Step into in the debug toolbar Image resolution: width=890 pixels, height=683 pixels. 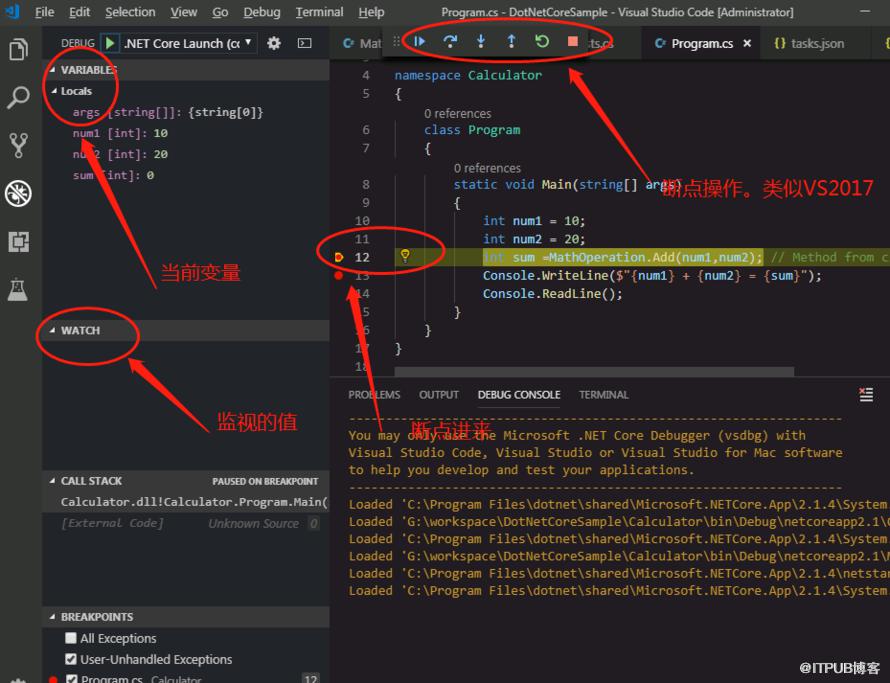point(481,41)
